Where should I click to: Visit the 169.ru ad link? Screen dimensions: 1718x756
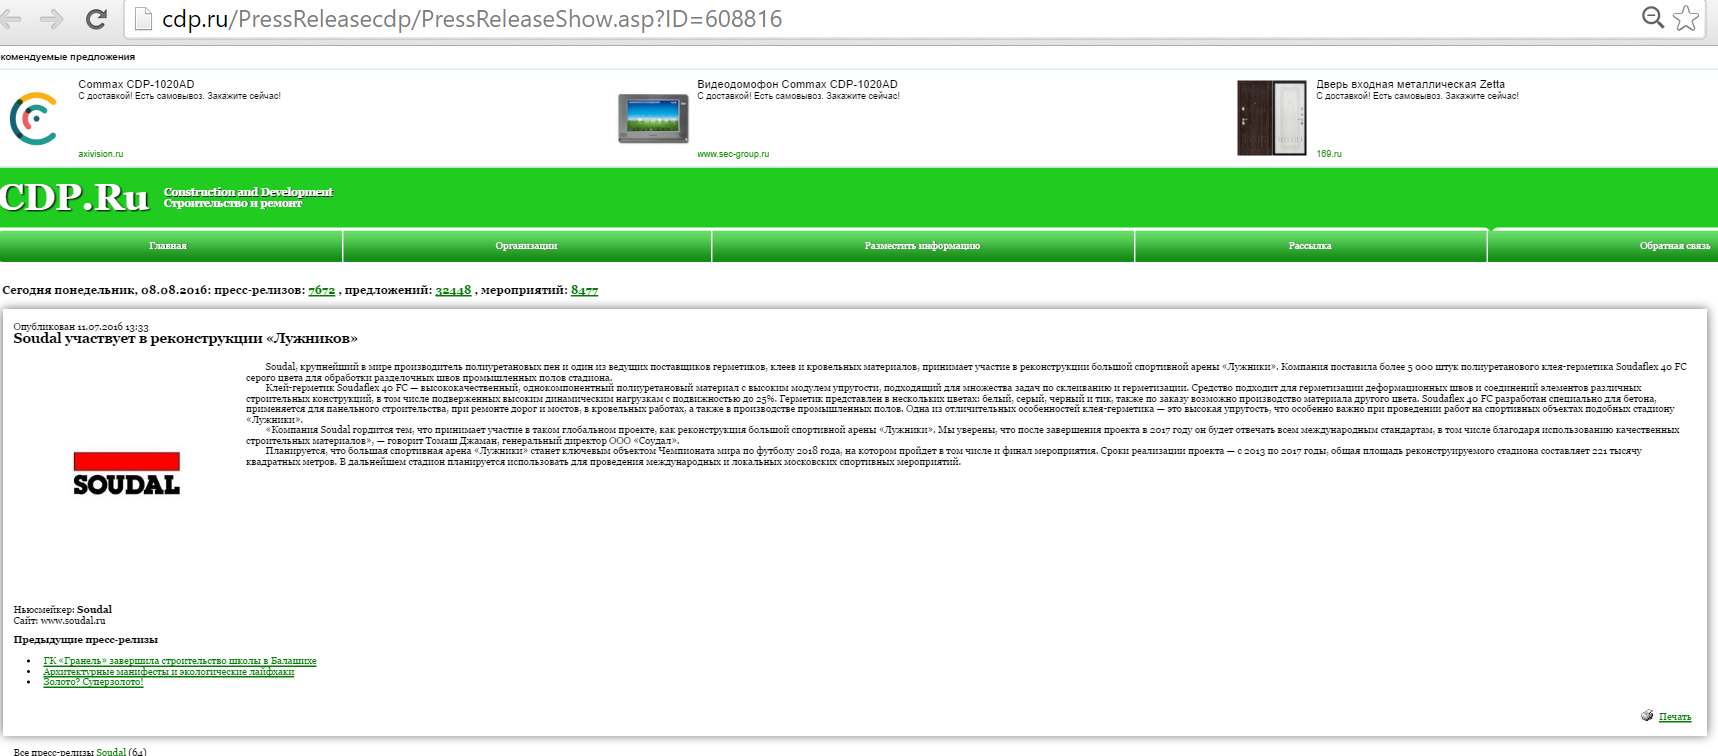1329,154
